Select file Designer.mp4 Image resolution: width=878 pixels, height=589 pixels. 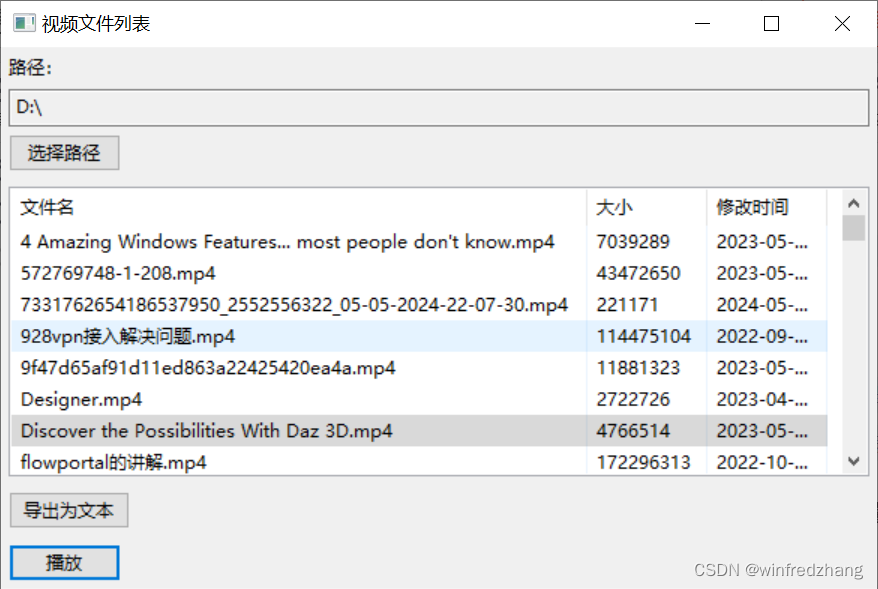tap(81, 399)
